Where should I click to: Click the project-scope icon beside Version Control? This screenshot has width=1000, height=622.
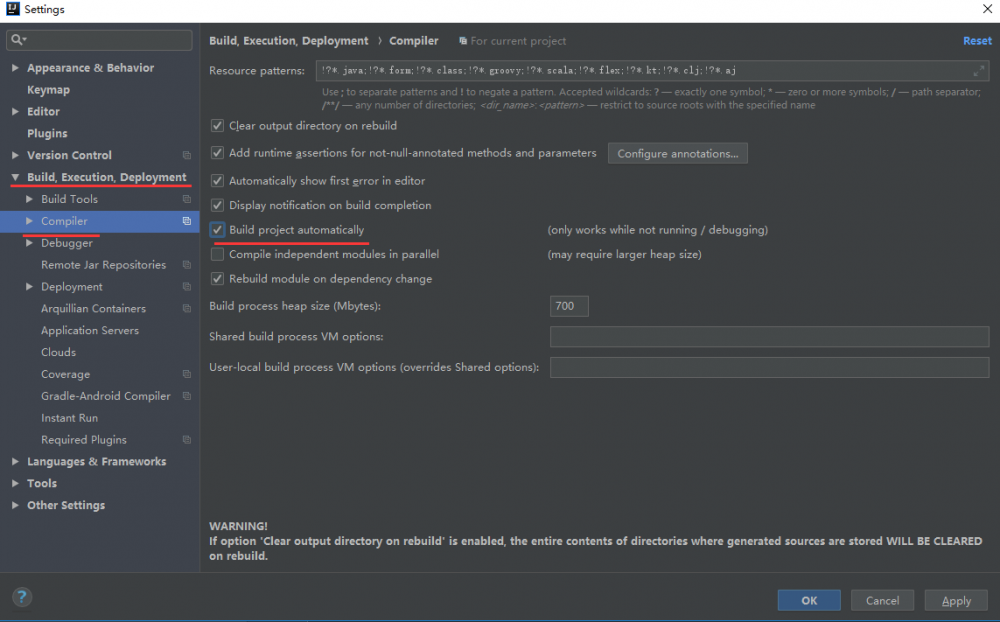tap(186, 155)
